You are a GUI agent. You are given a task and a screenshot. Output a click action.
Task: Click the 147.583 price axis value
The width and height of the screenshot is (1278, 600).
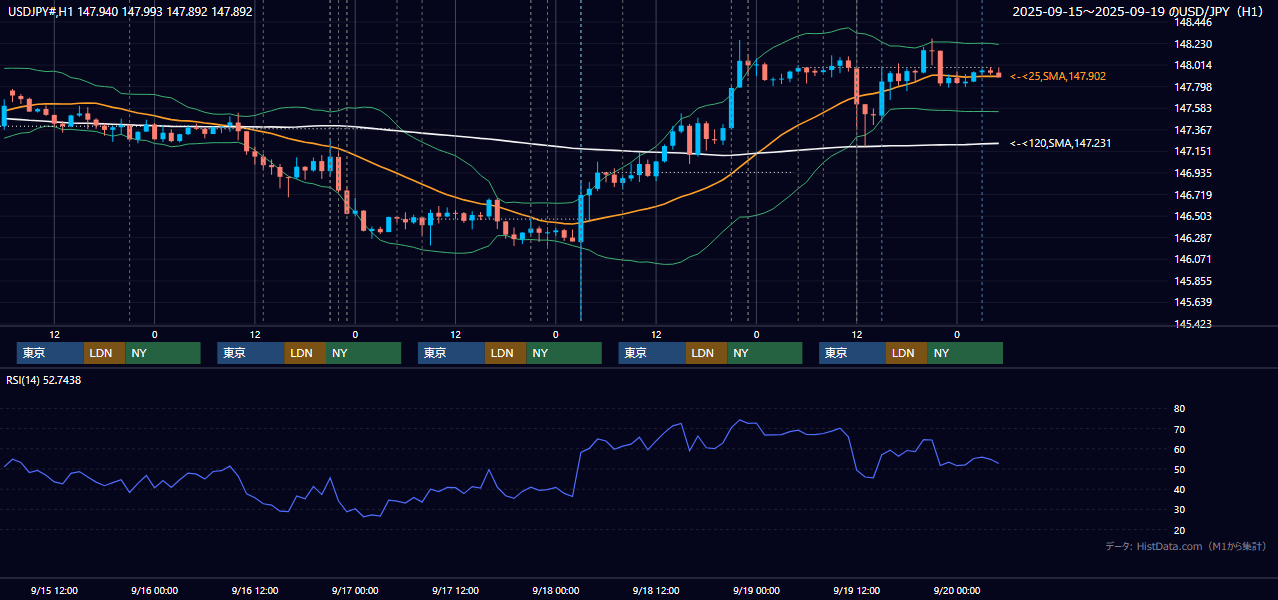[1193, 108]
